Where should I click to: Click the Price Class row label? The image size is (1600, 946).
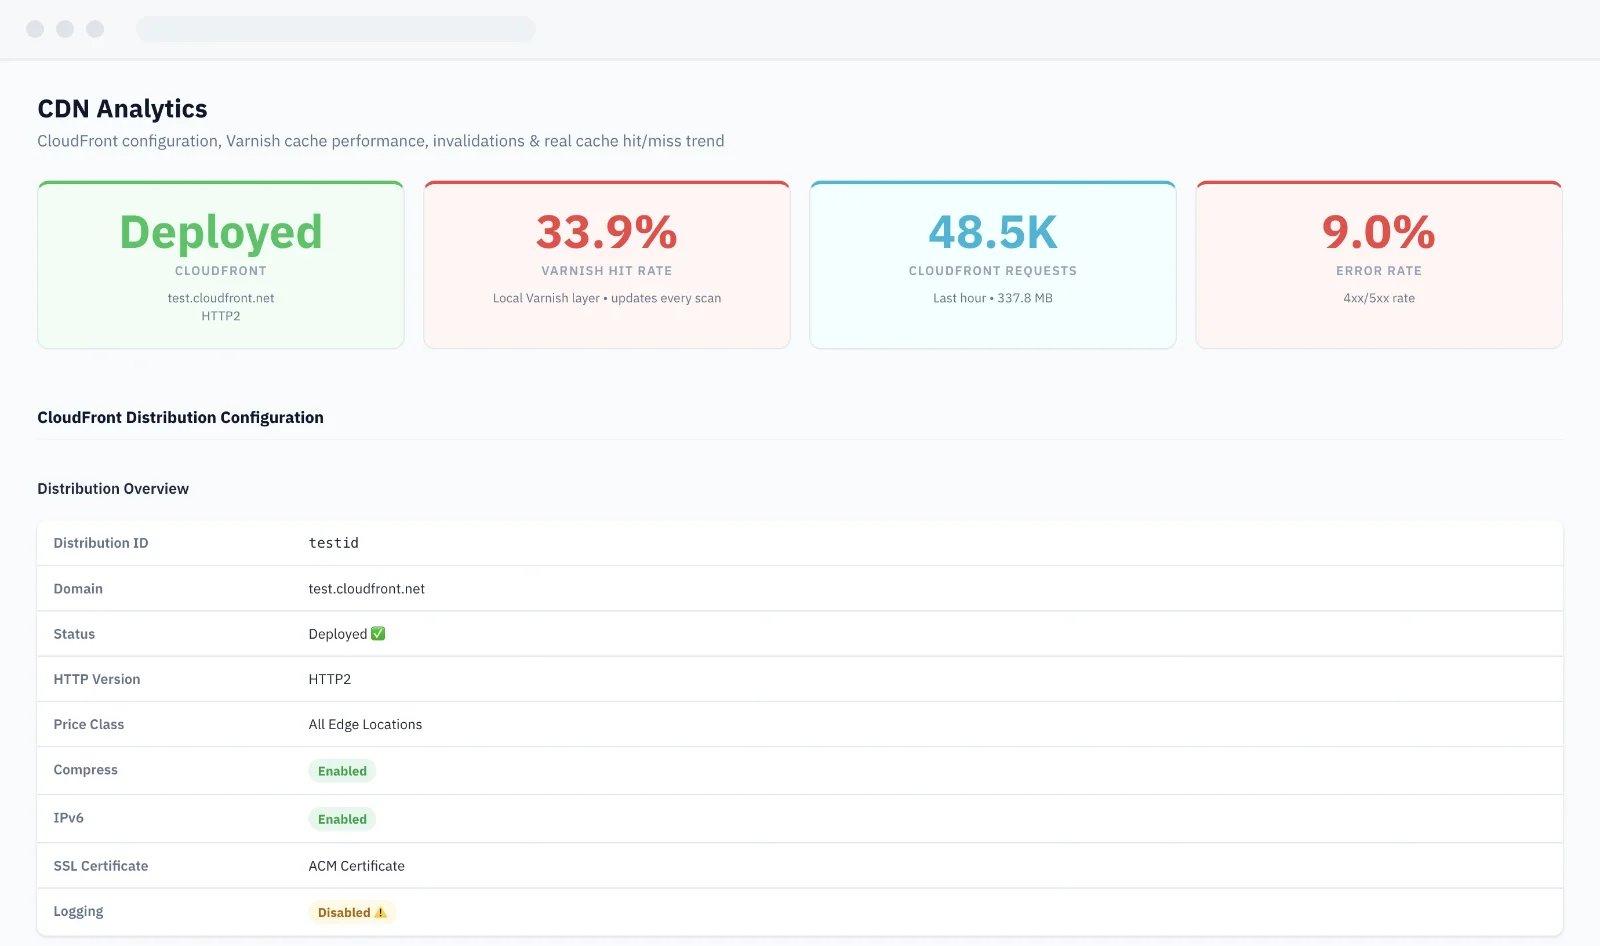(89, 724)
